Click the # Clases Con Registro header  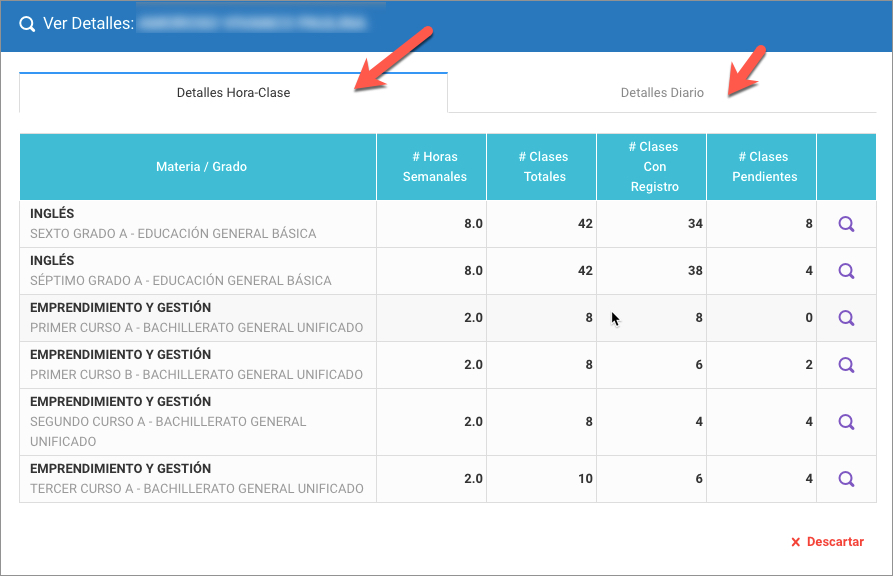[x=652, y=167]
